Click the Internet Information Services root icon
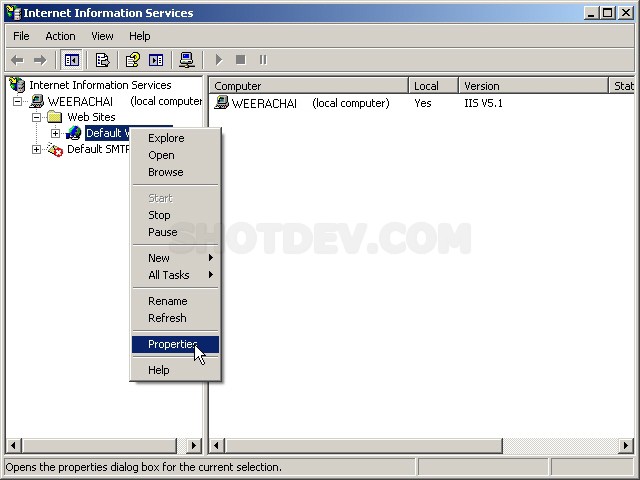 pyautogui.click(x=17, y=85)
